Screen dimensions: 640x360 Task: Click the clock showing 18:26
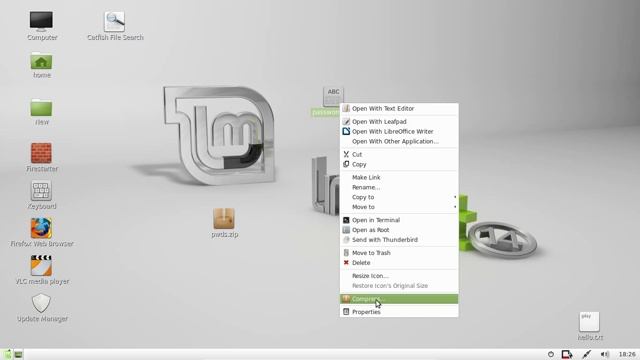(627, 354)
